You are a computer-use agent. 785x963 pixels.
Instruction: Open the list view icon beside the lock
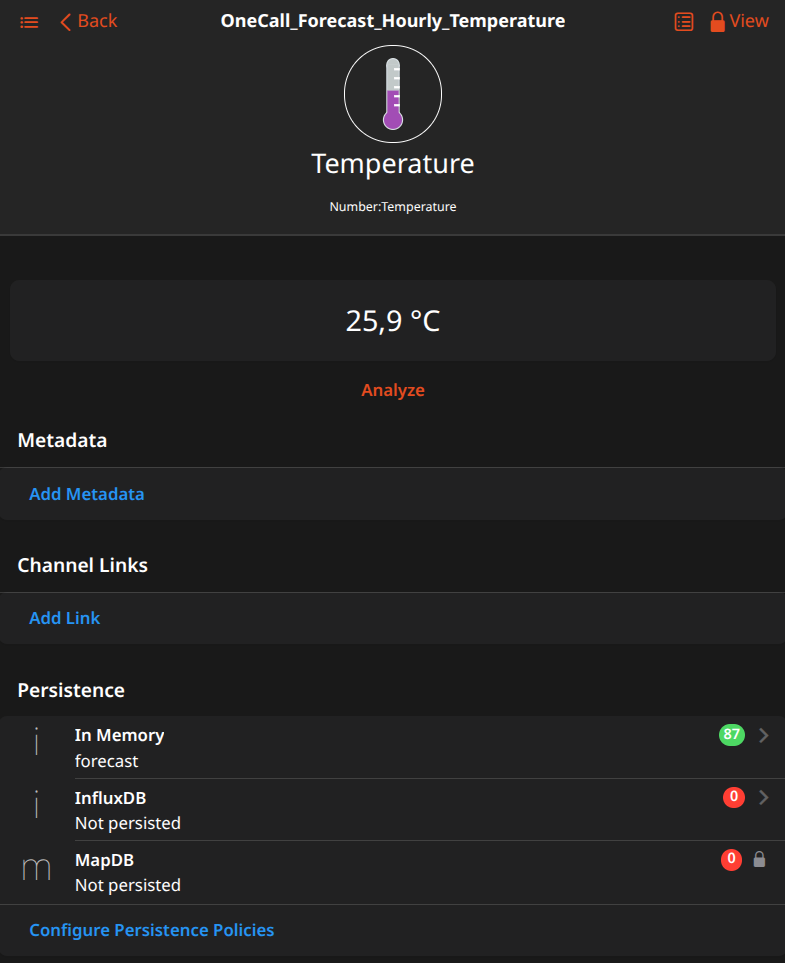(684, 22)
